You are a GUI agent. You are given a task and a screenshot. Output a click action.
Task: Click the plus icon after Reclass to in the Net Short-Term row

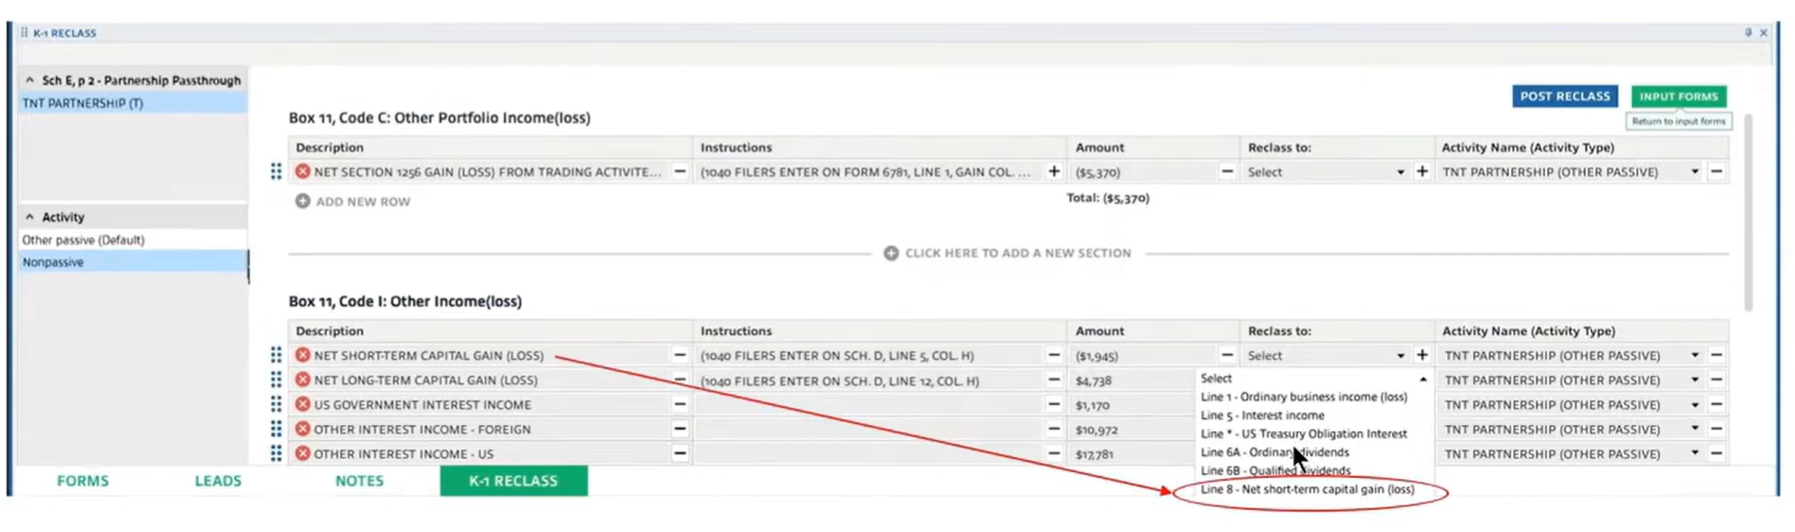[1422, 355]
